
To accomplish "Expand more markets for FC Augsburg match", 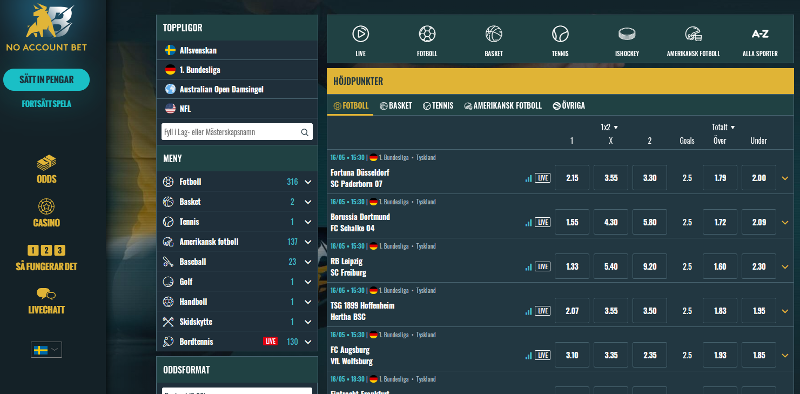I will pos(785,355).
